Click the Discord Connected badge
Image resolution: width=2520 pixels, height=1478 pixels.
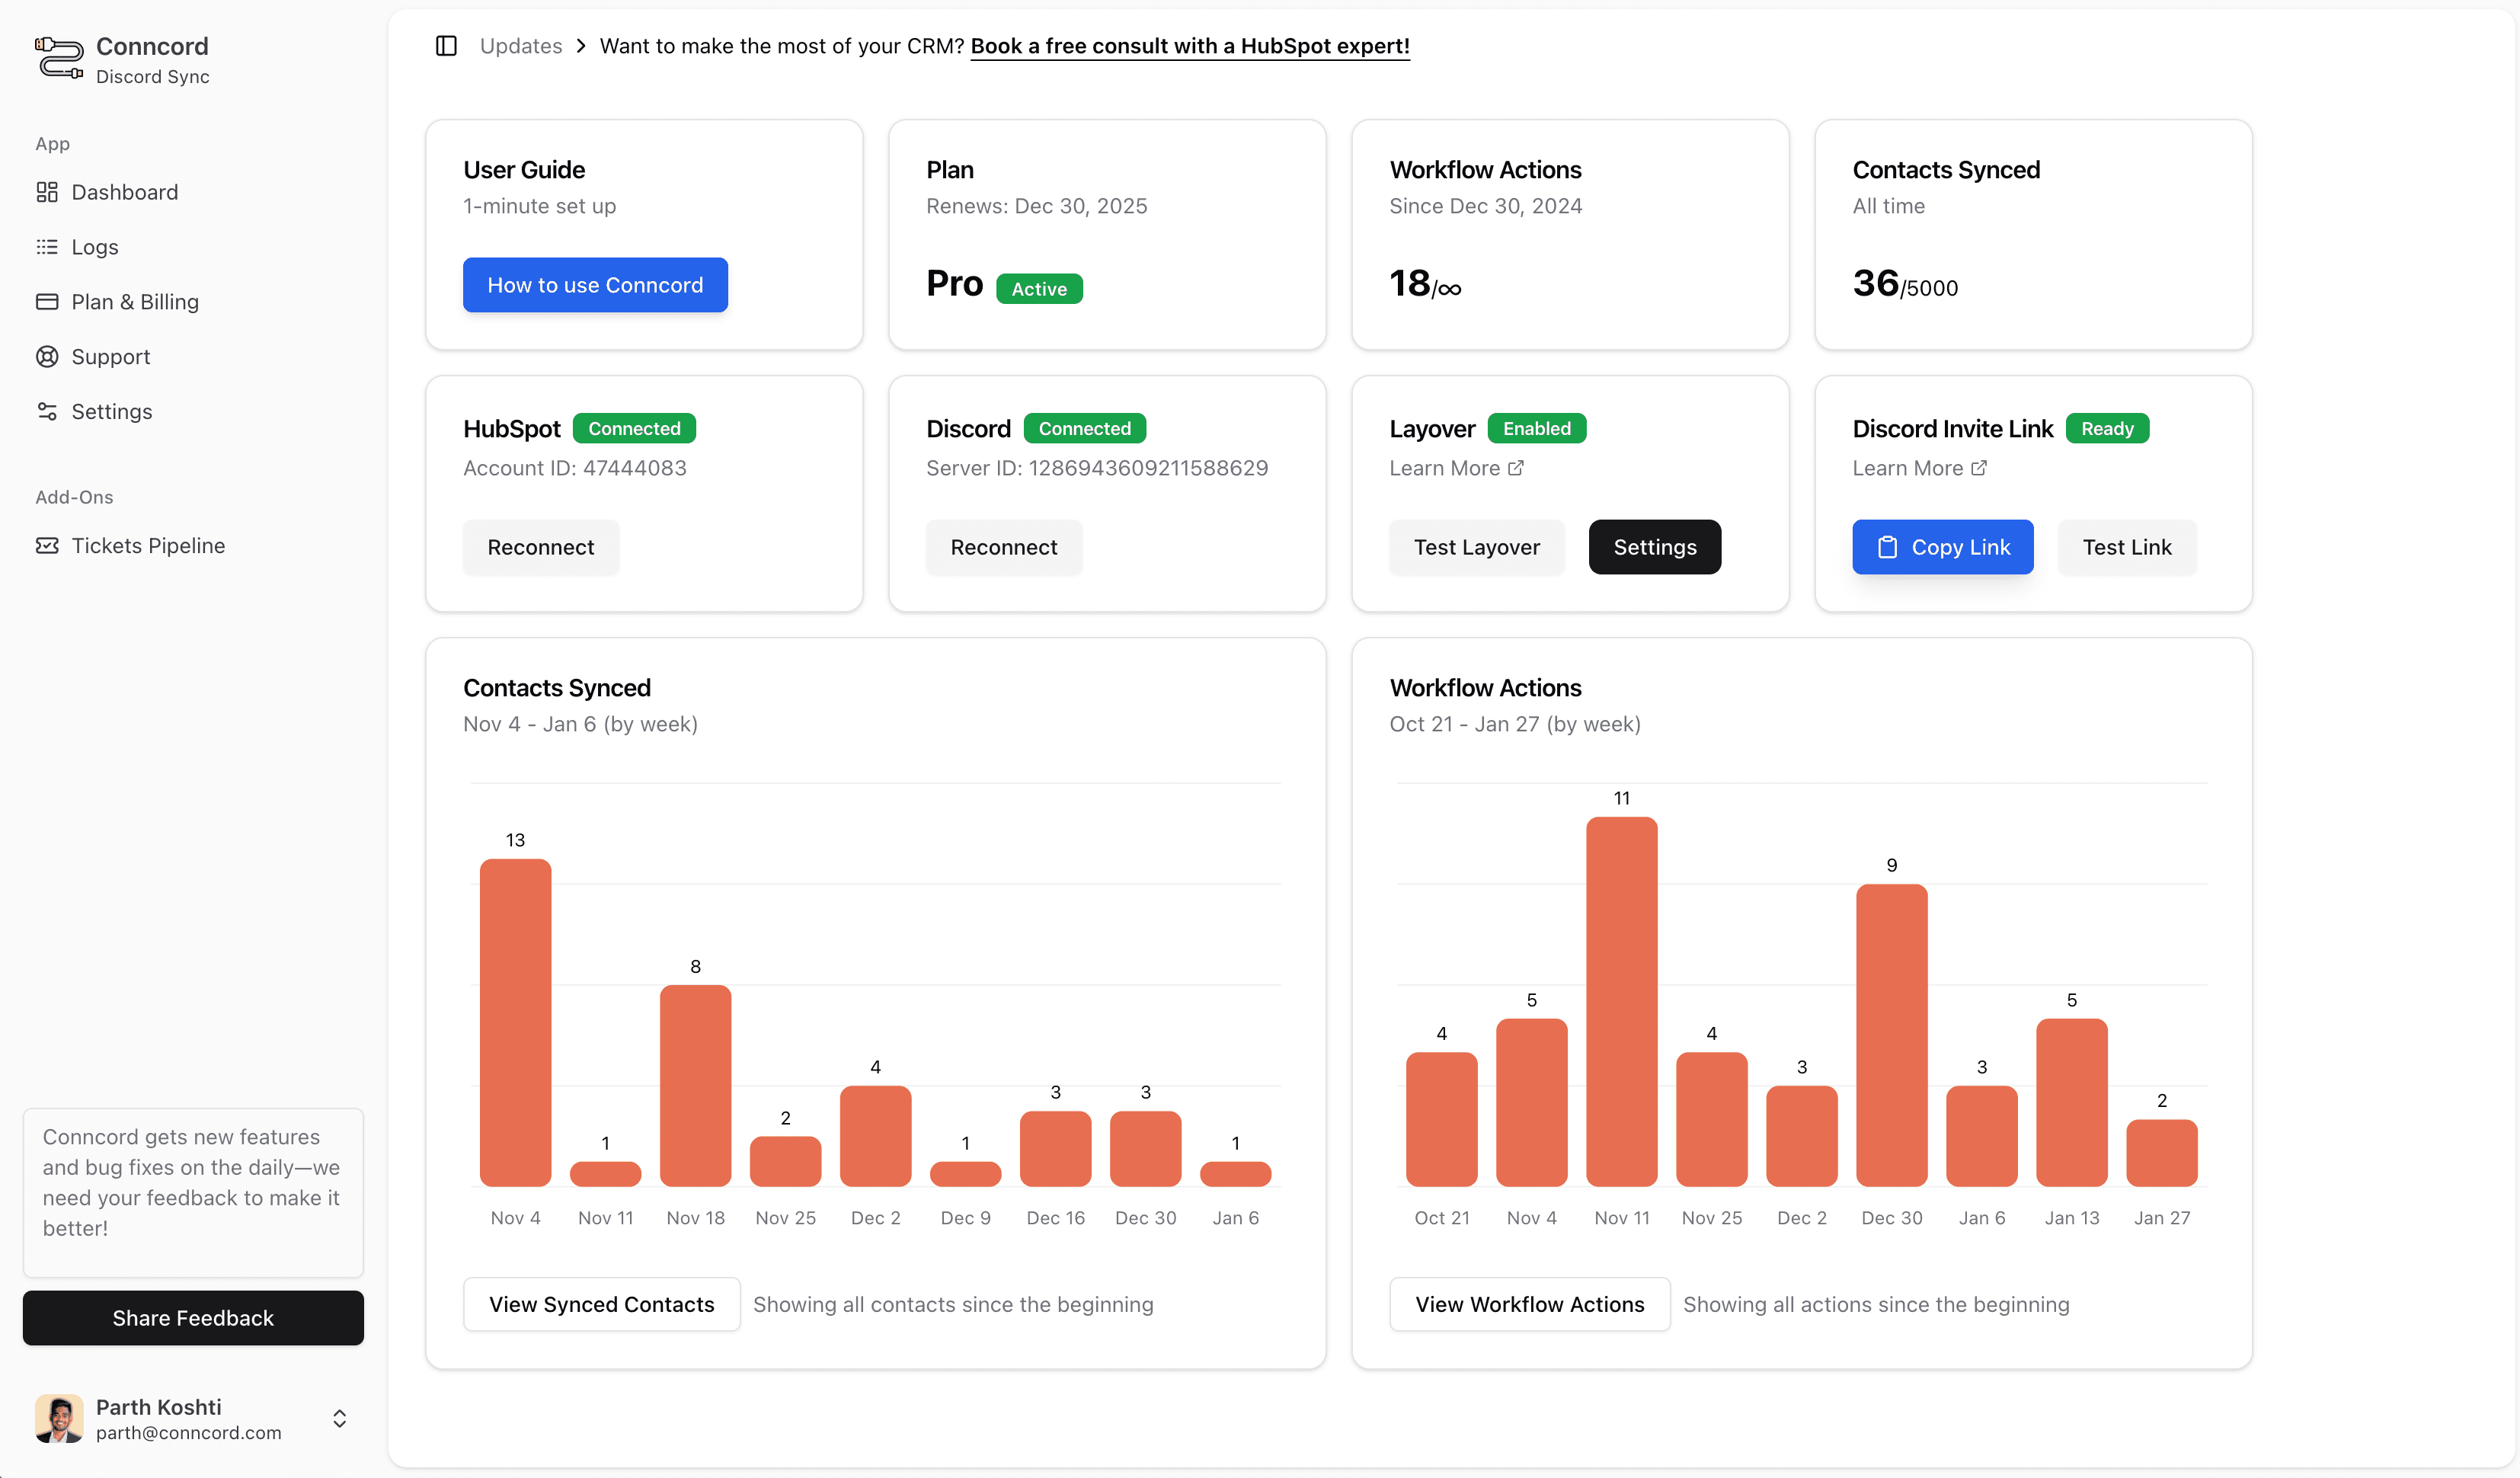(x=1085, y=428)
